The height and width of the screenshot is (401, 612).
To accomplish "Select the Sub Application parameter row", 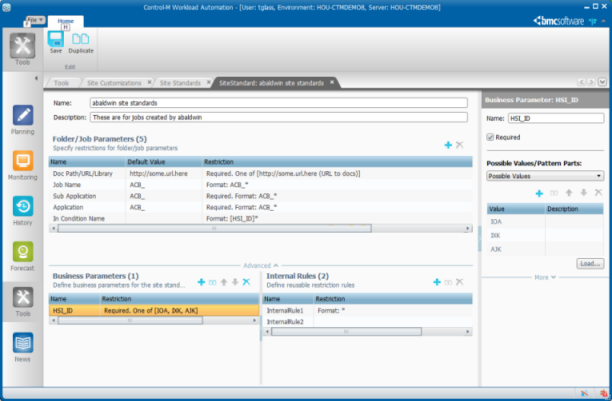I will (260, 196).
